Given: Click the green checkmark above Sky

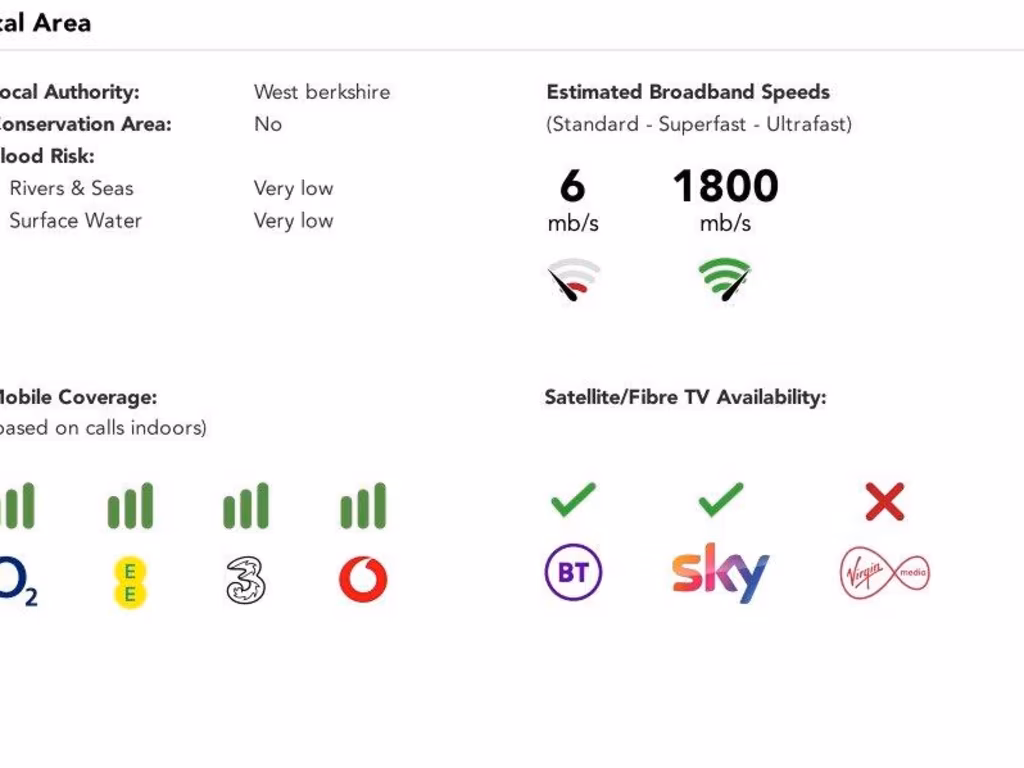Looking at the screenshot, I should [x=721, y=500].
